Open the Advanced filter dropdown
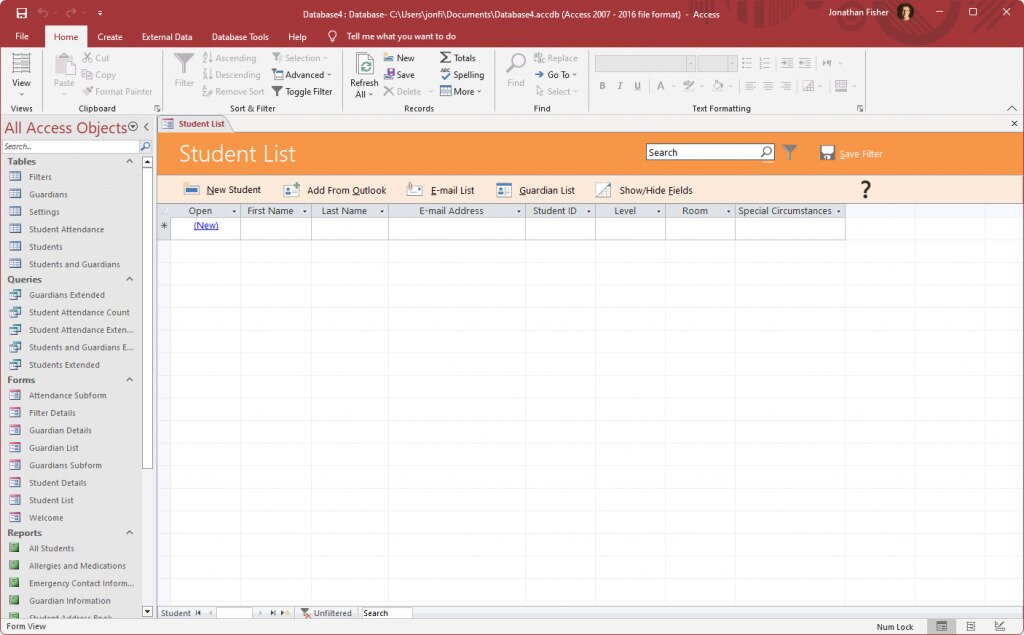The image size is (1024, 635). tap(302, 74)
